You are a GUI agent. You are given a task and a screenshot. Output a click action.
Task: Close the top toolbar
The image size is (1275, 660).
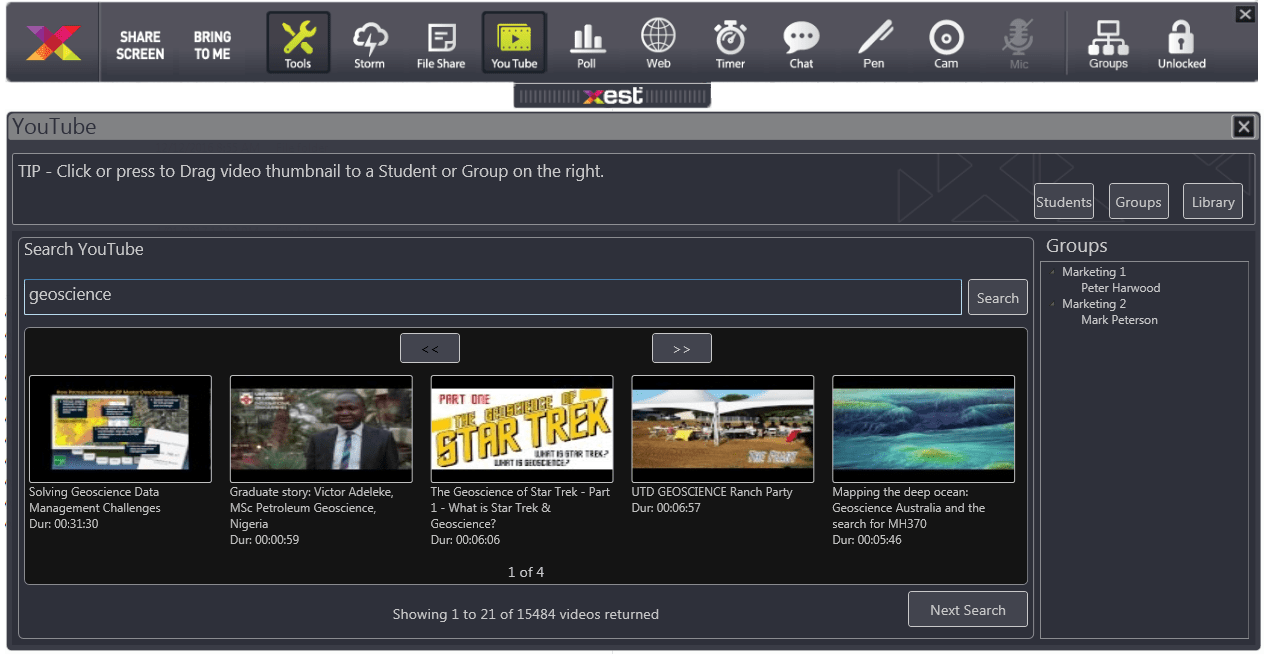[x=1245, y=14]
